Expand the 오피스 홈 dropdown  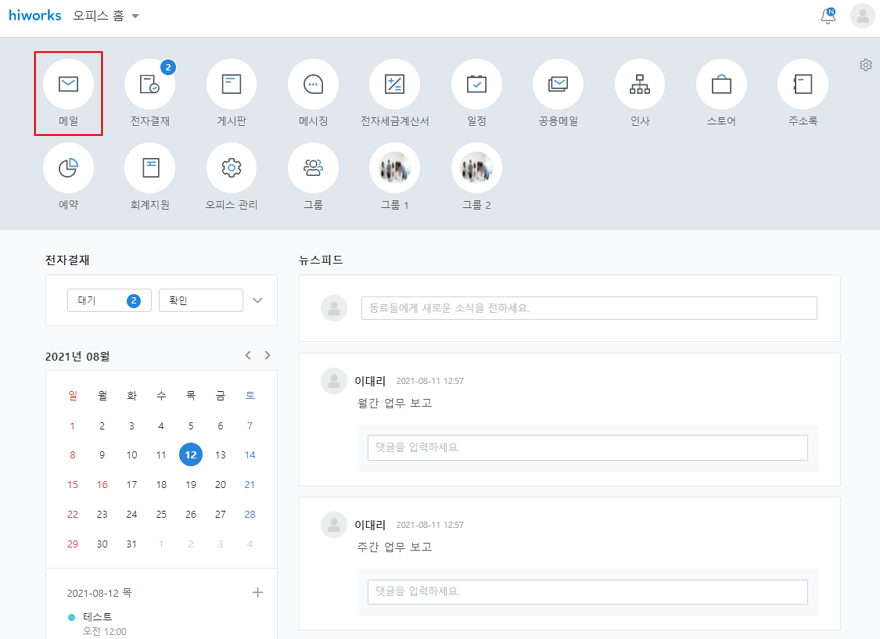106,16
